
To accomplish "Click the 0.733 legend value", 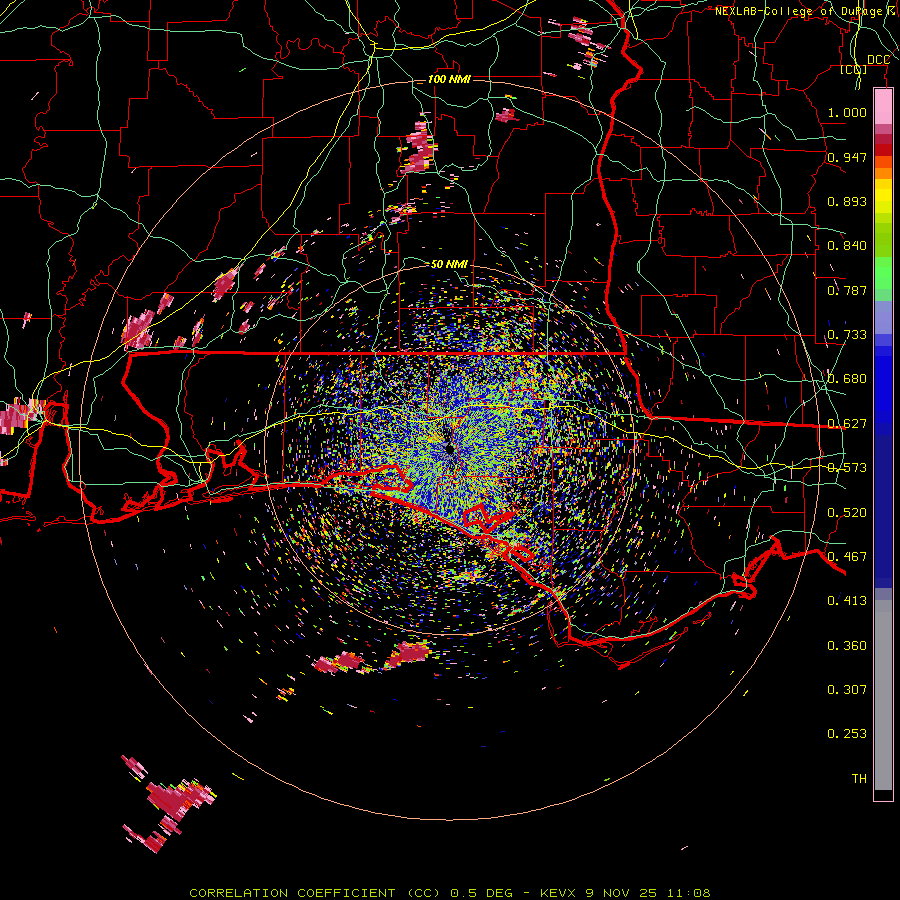I will click(x=847, y=335).
